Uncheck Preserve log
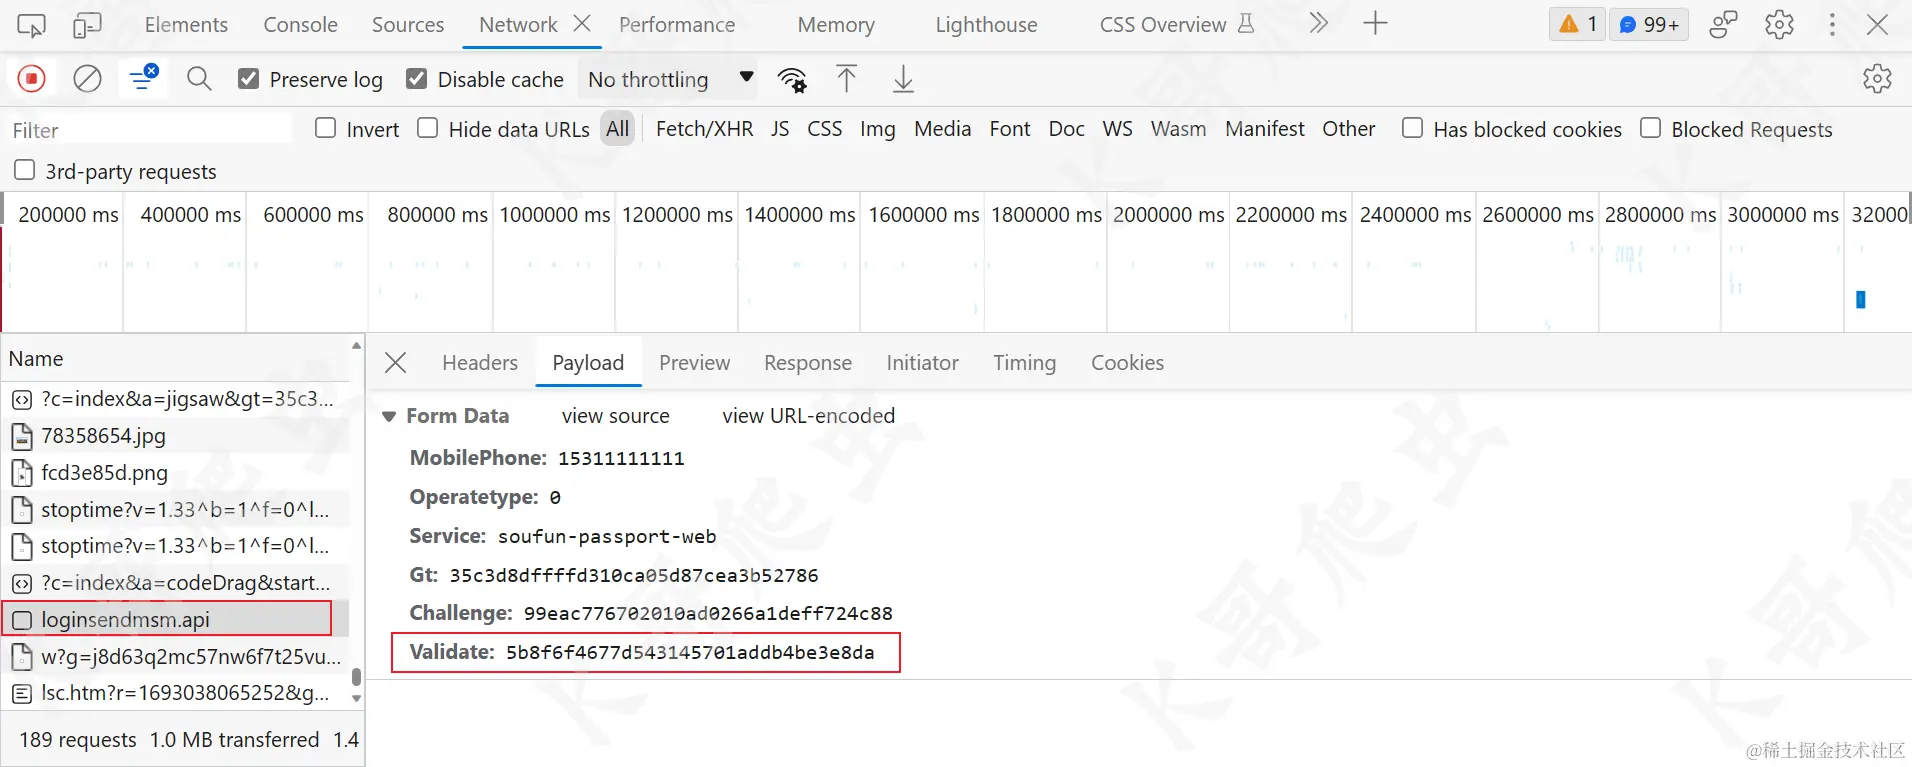The width and height of the screenshot is (1912, 767). pos(249,78)
